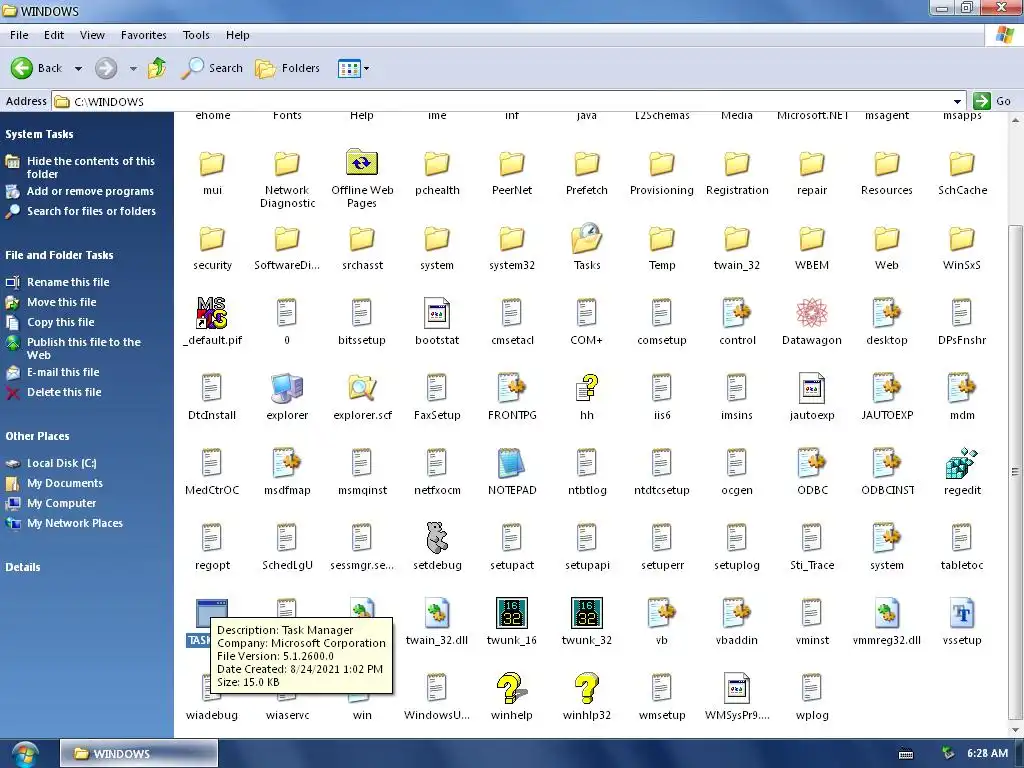Open the Edit menu

54,35
